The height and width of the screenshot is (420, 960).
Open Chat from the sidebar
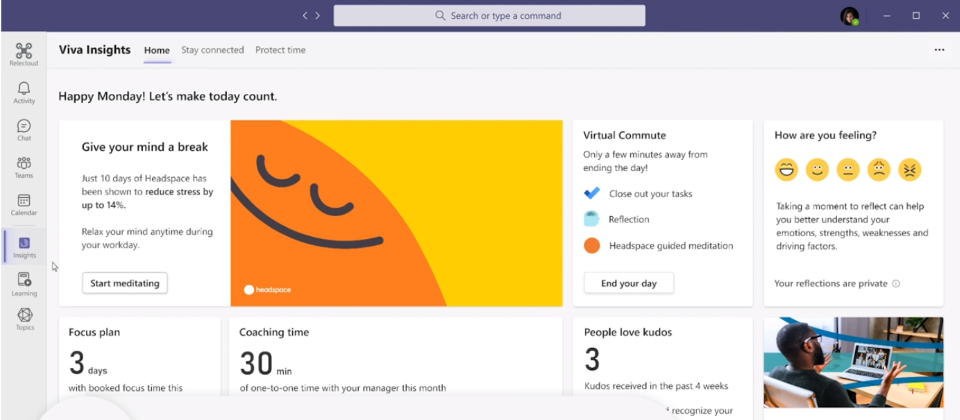coord(24,130)
